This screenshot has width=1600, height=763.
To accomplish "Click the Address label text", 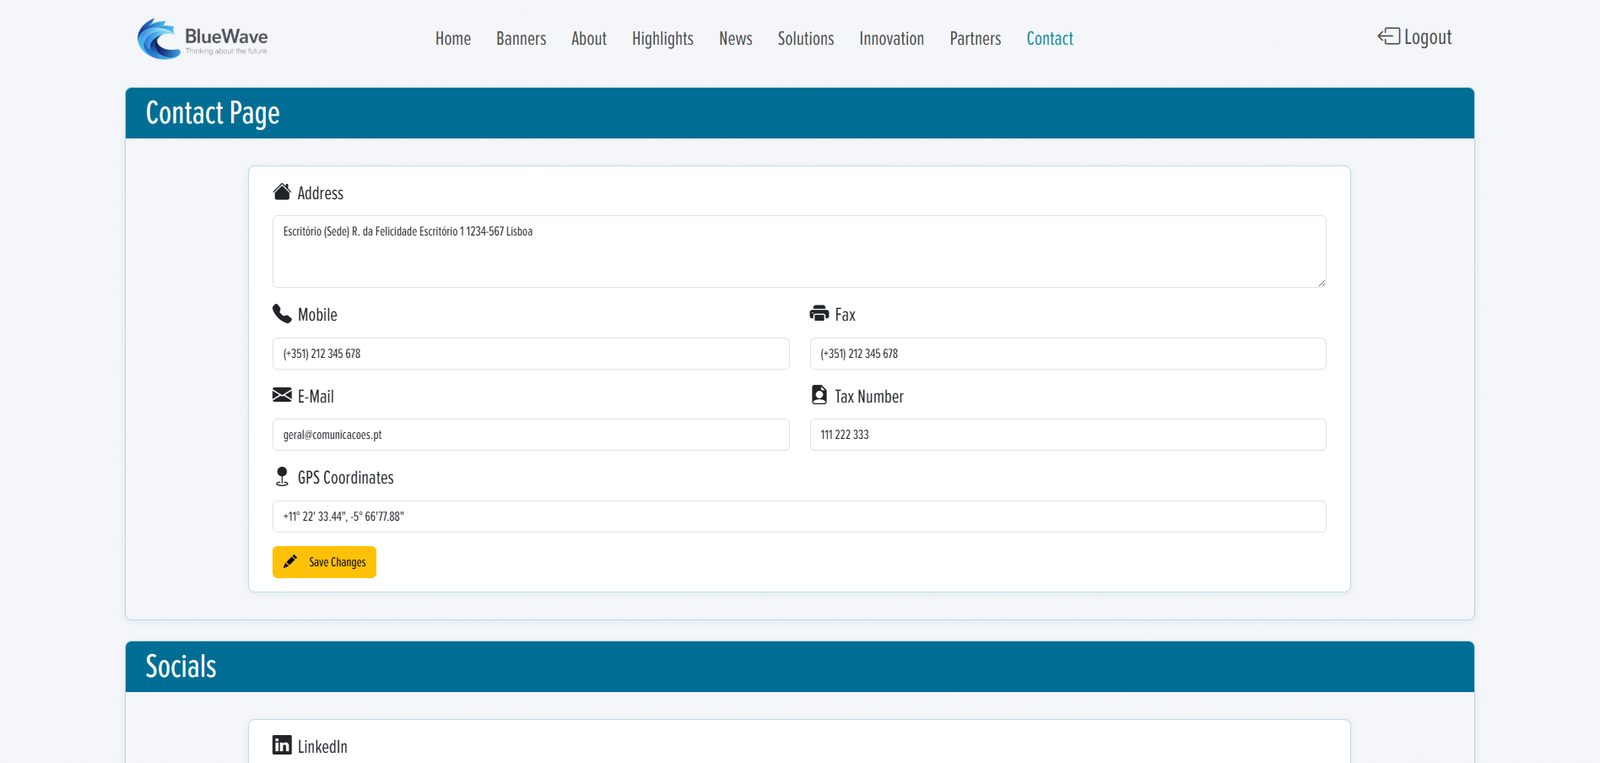I will 320,193.
